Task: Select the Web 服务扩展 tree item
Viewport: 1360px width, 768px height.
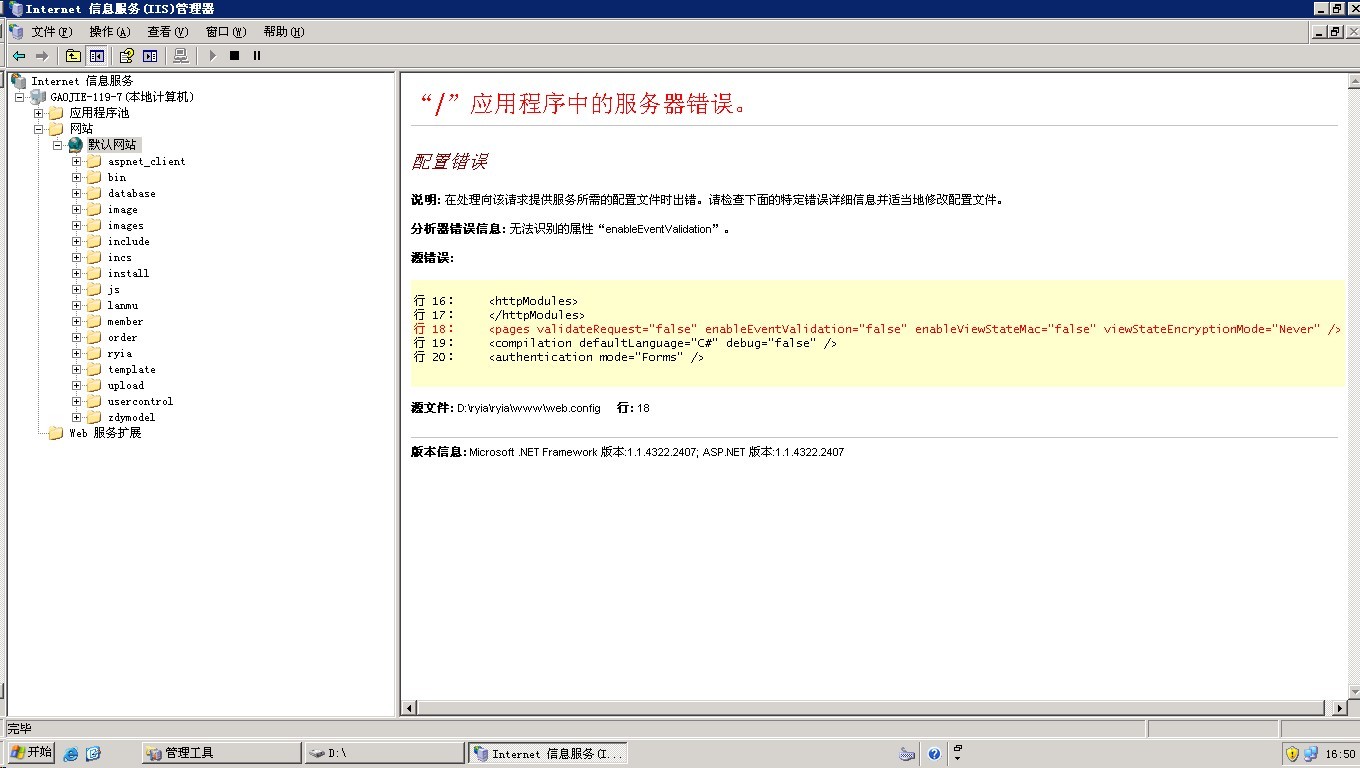Action: pos(105,433)
